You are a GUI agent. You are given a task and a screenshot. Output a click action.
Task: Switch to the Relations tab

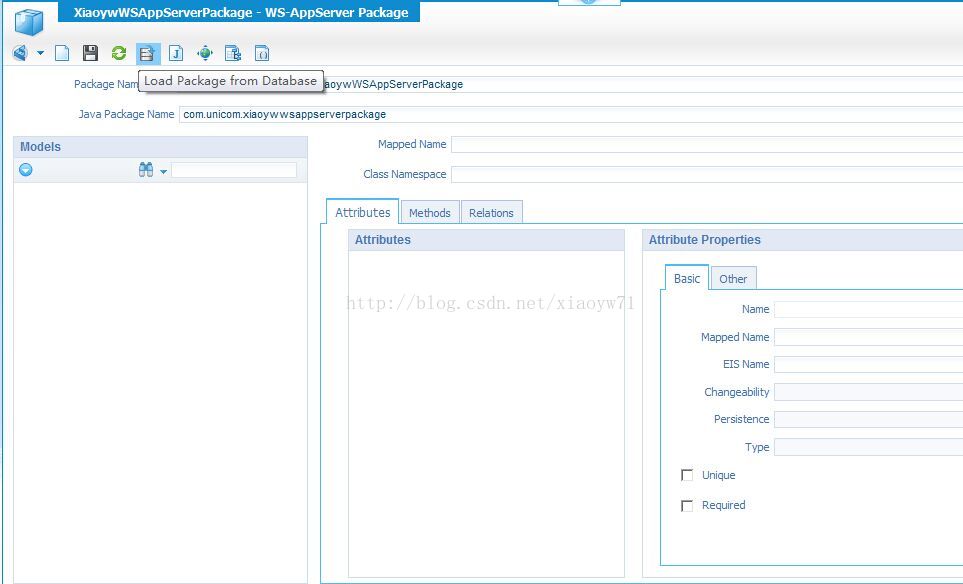pyautogui.click(x=491, y=212)
